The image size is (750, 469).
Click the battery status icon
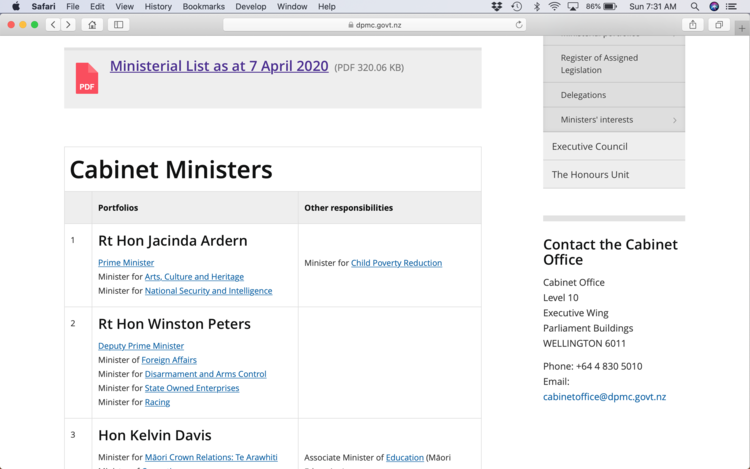(610, 6)
